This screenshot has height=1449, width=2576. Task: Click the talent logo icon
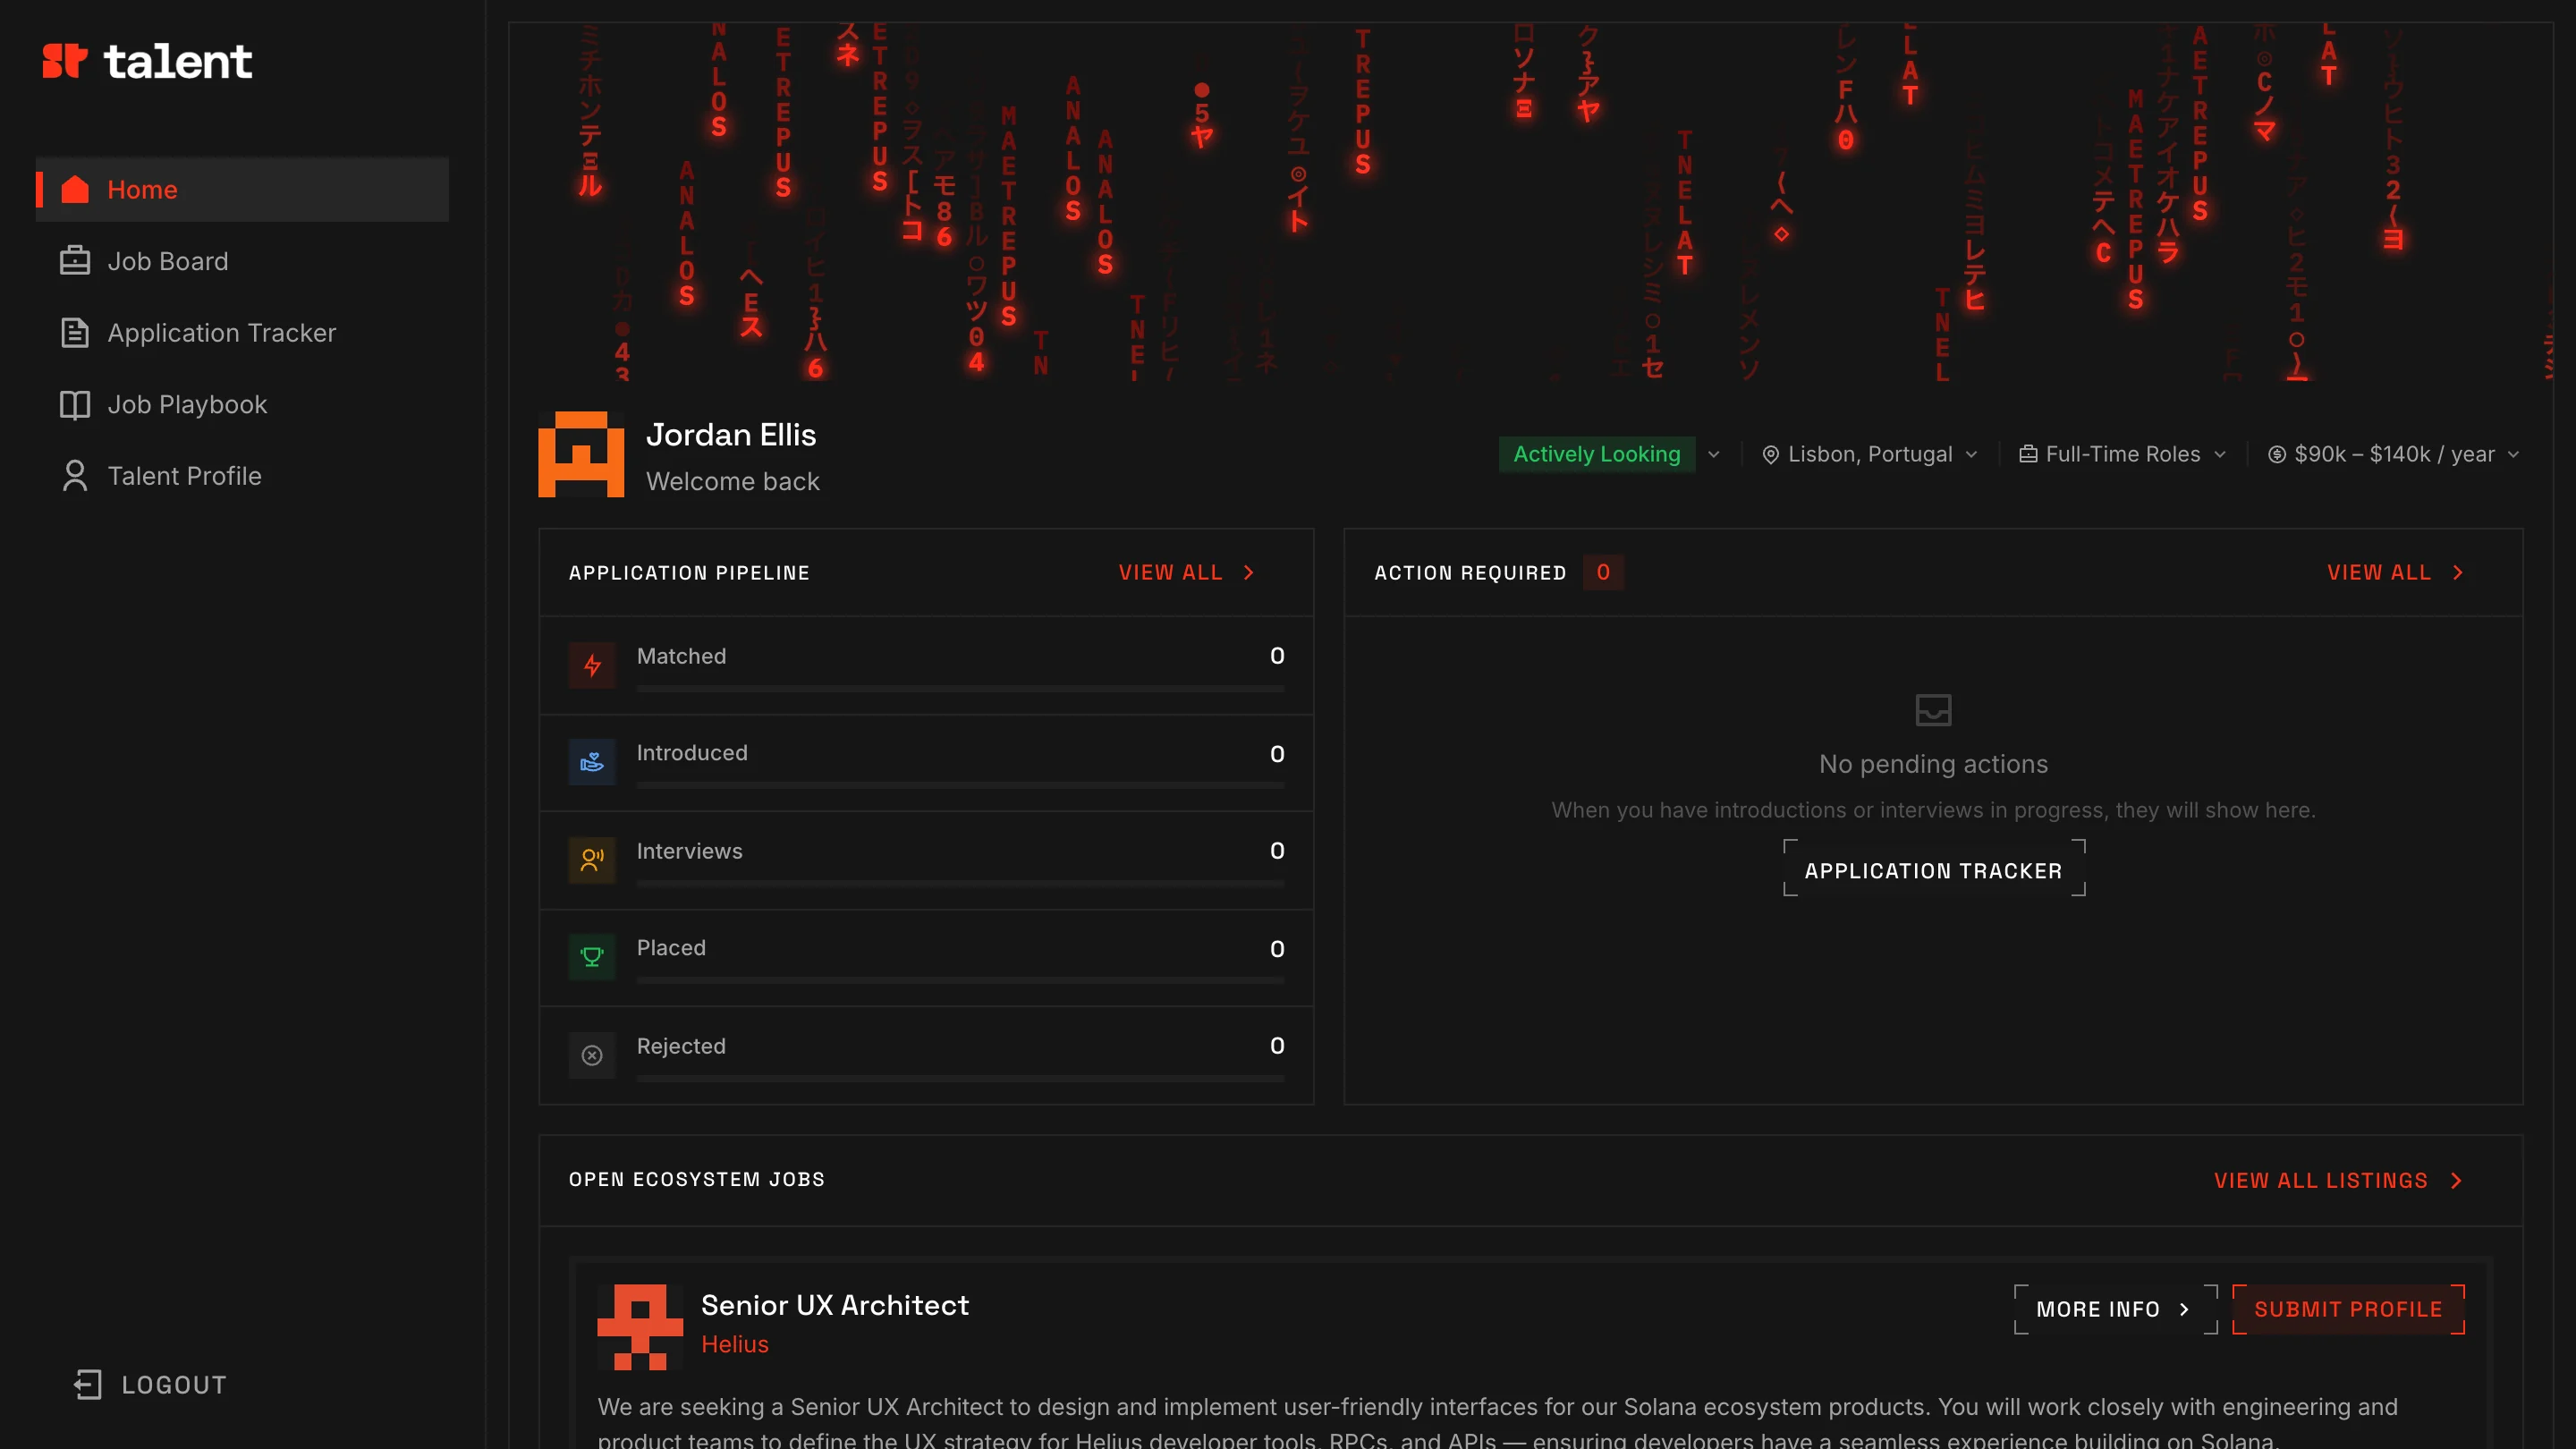[x=65, y=61]
